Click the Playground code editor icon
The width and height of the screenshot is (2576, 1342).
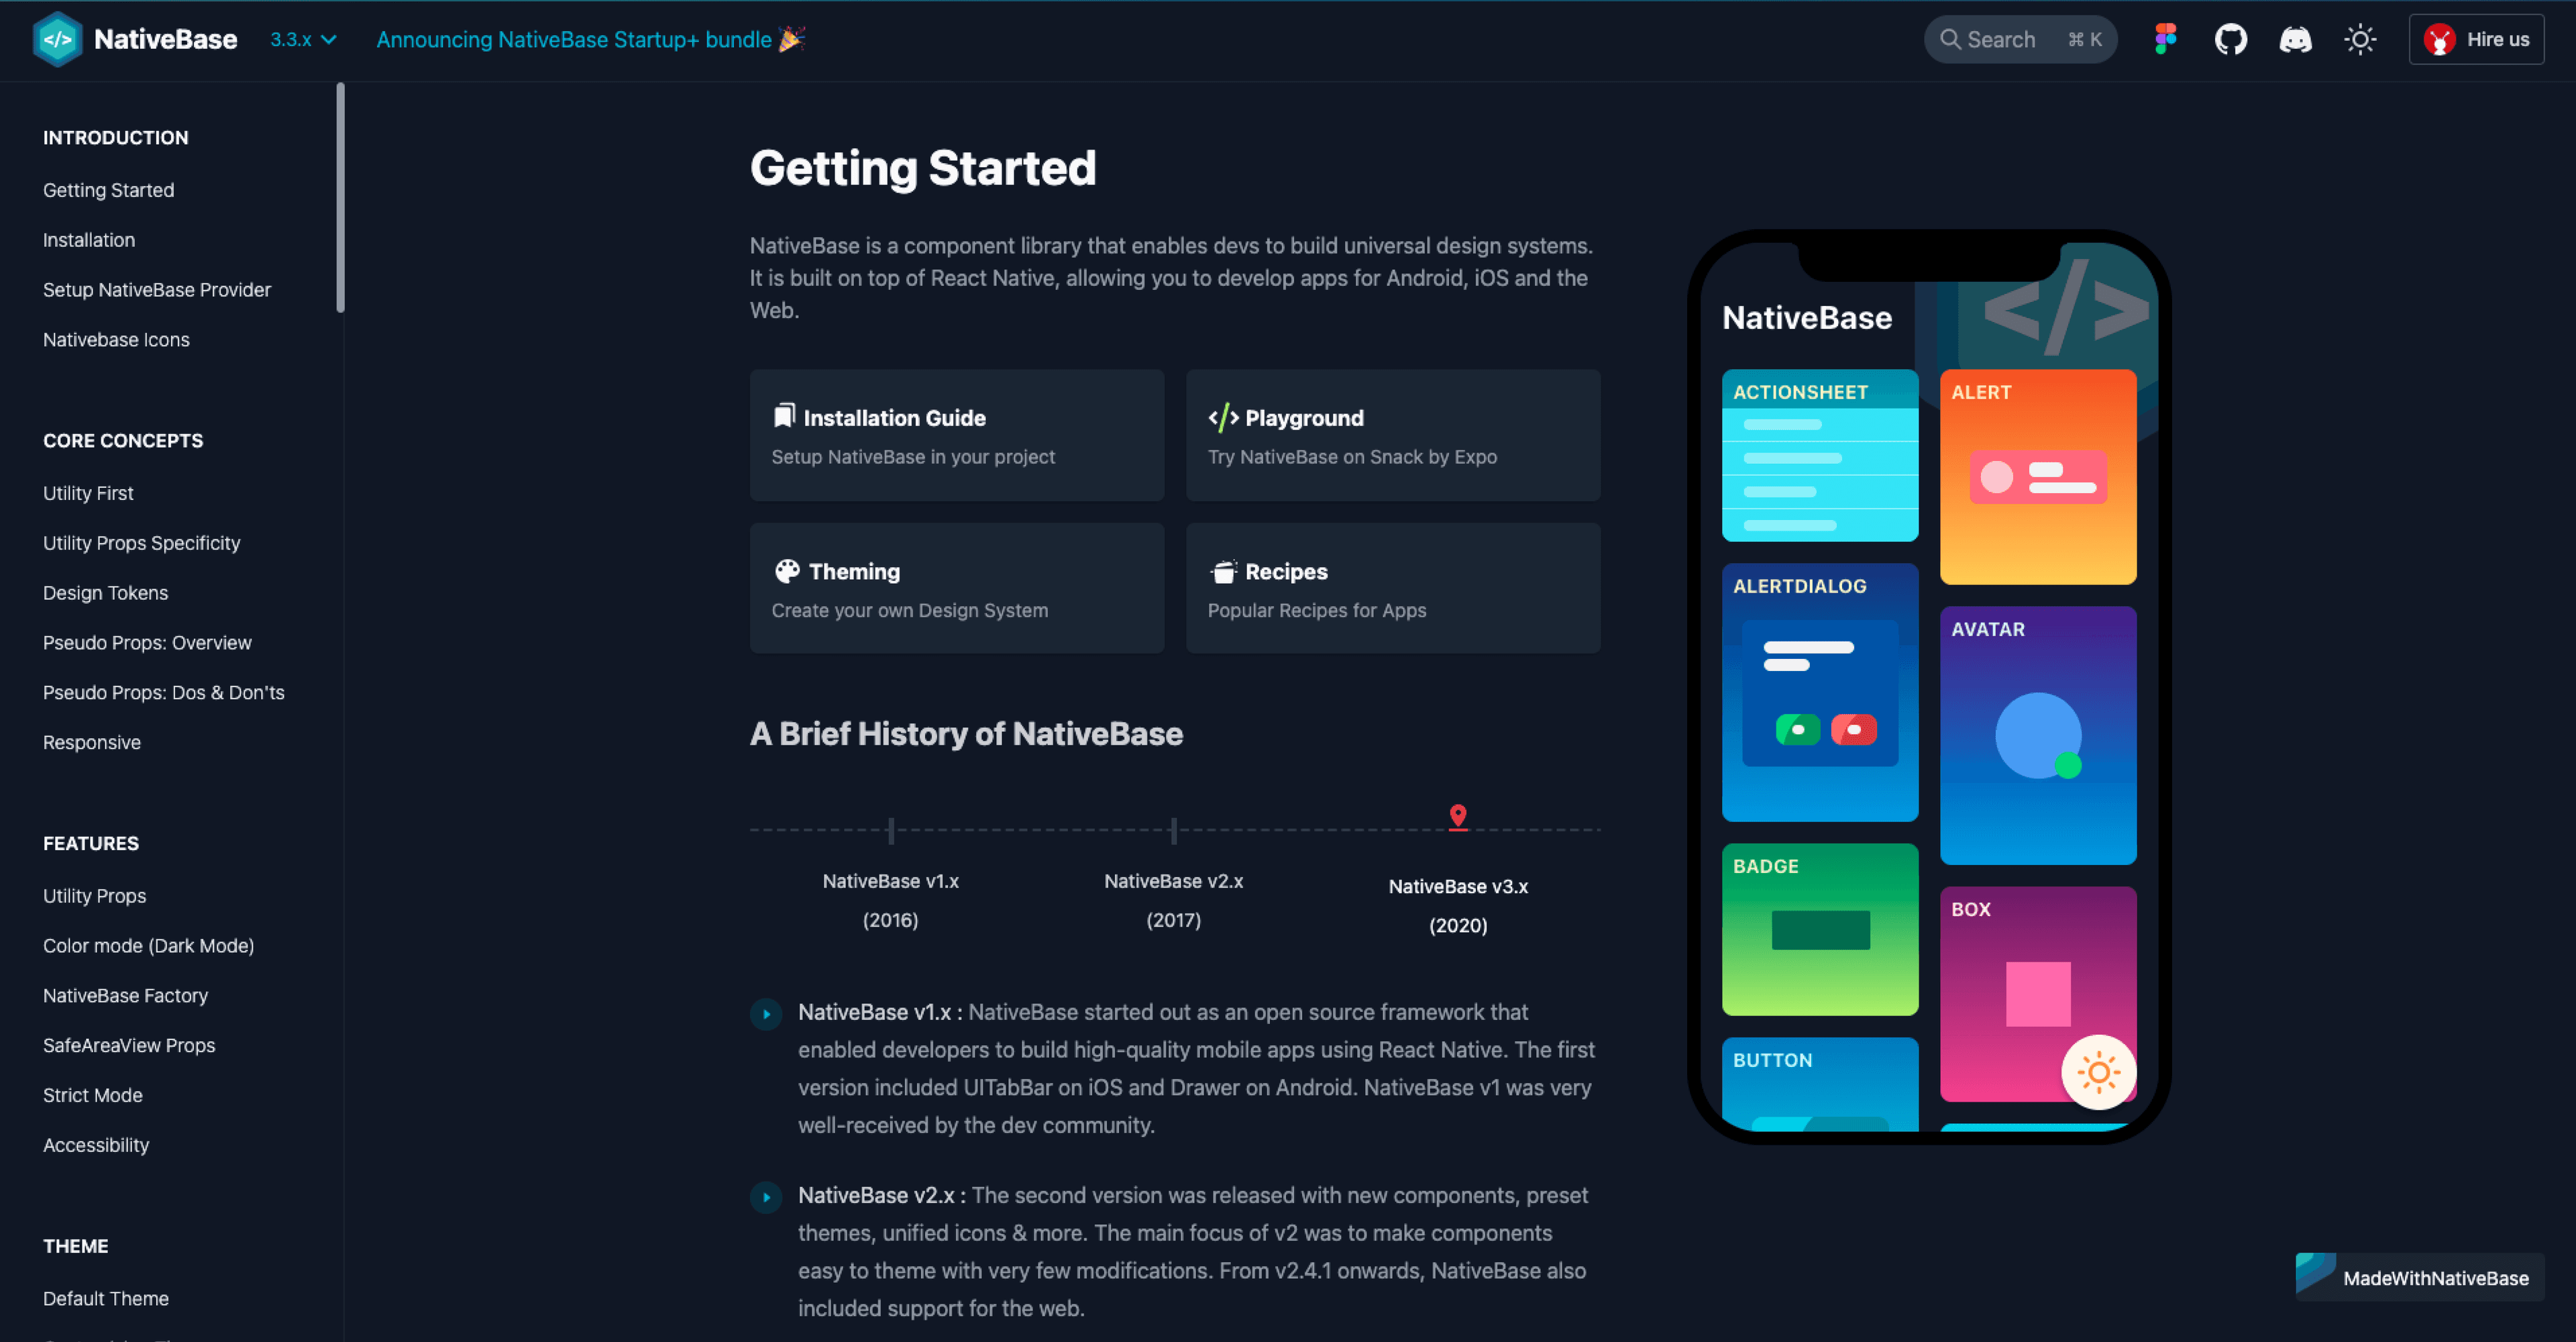(x=1222, y=415)
